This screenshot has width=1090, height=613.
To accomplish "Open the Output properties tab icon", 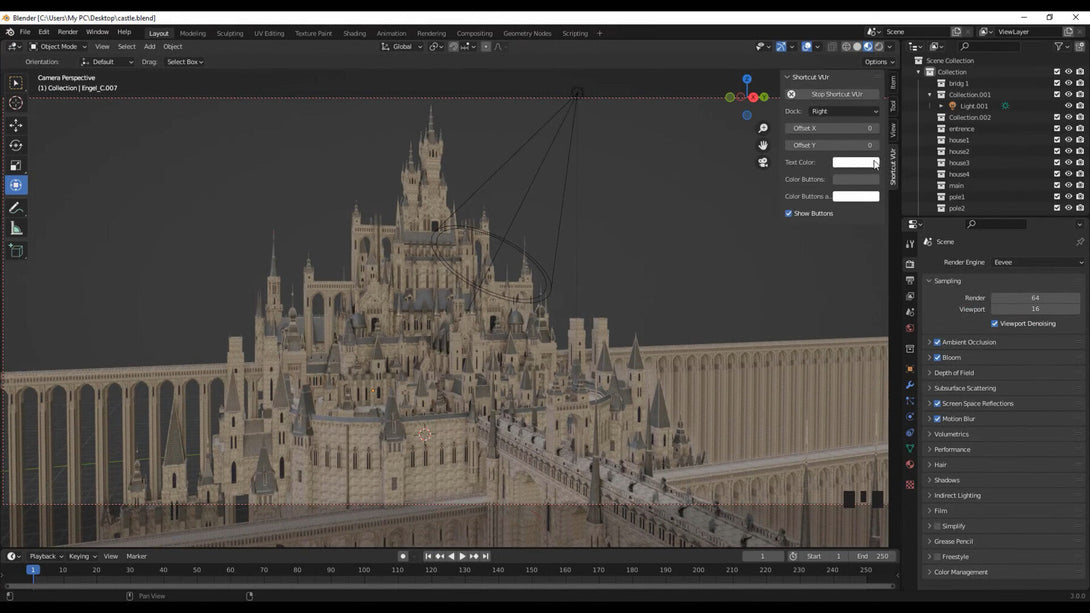I will tap(910, 280).
